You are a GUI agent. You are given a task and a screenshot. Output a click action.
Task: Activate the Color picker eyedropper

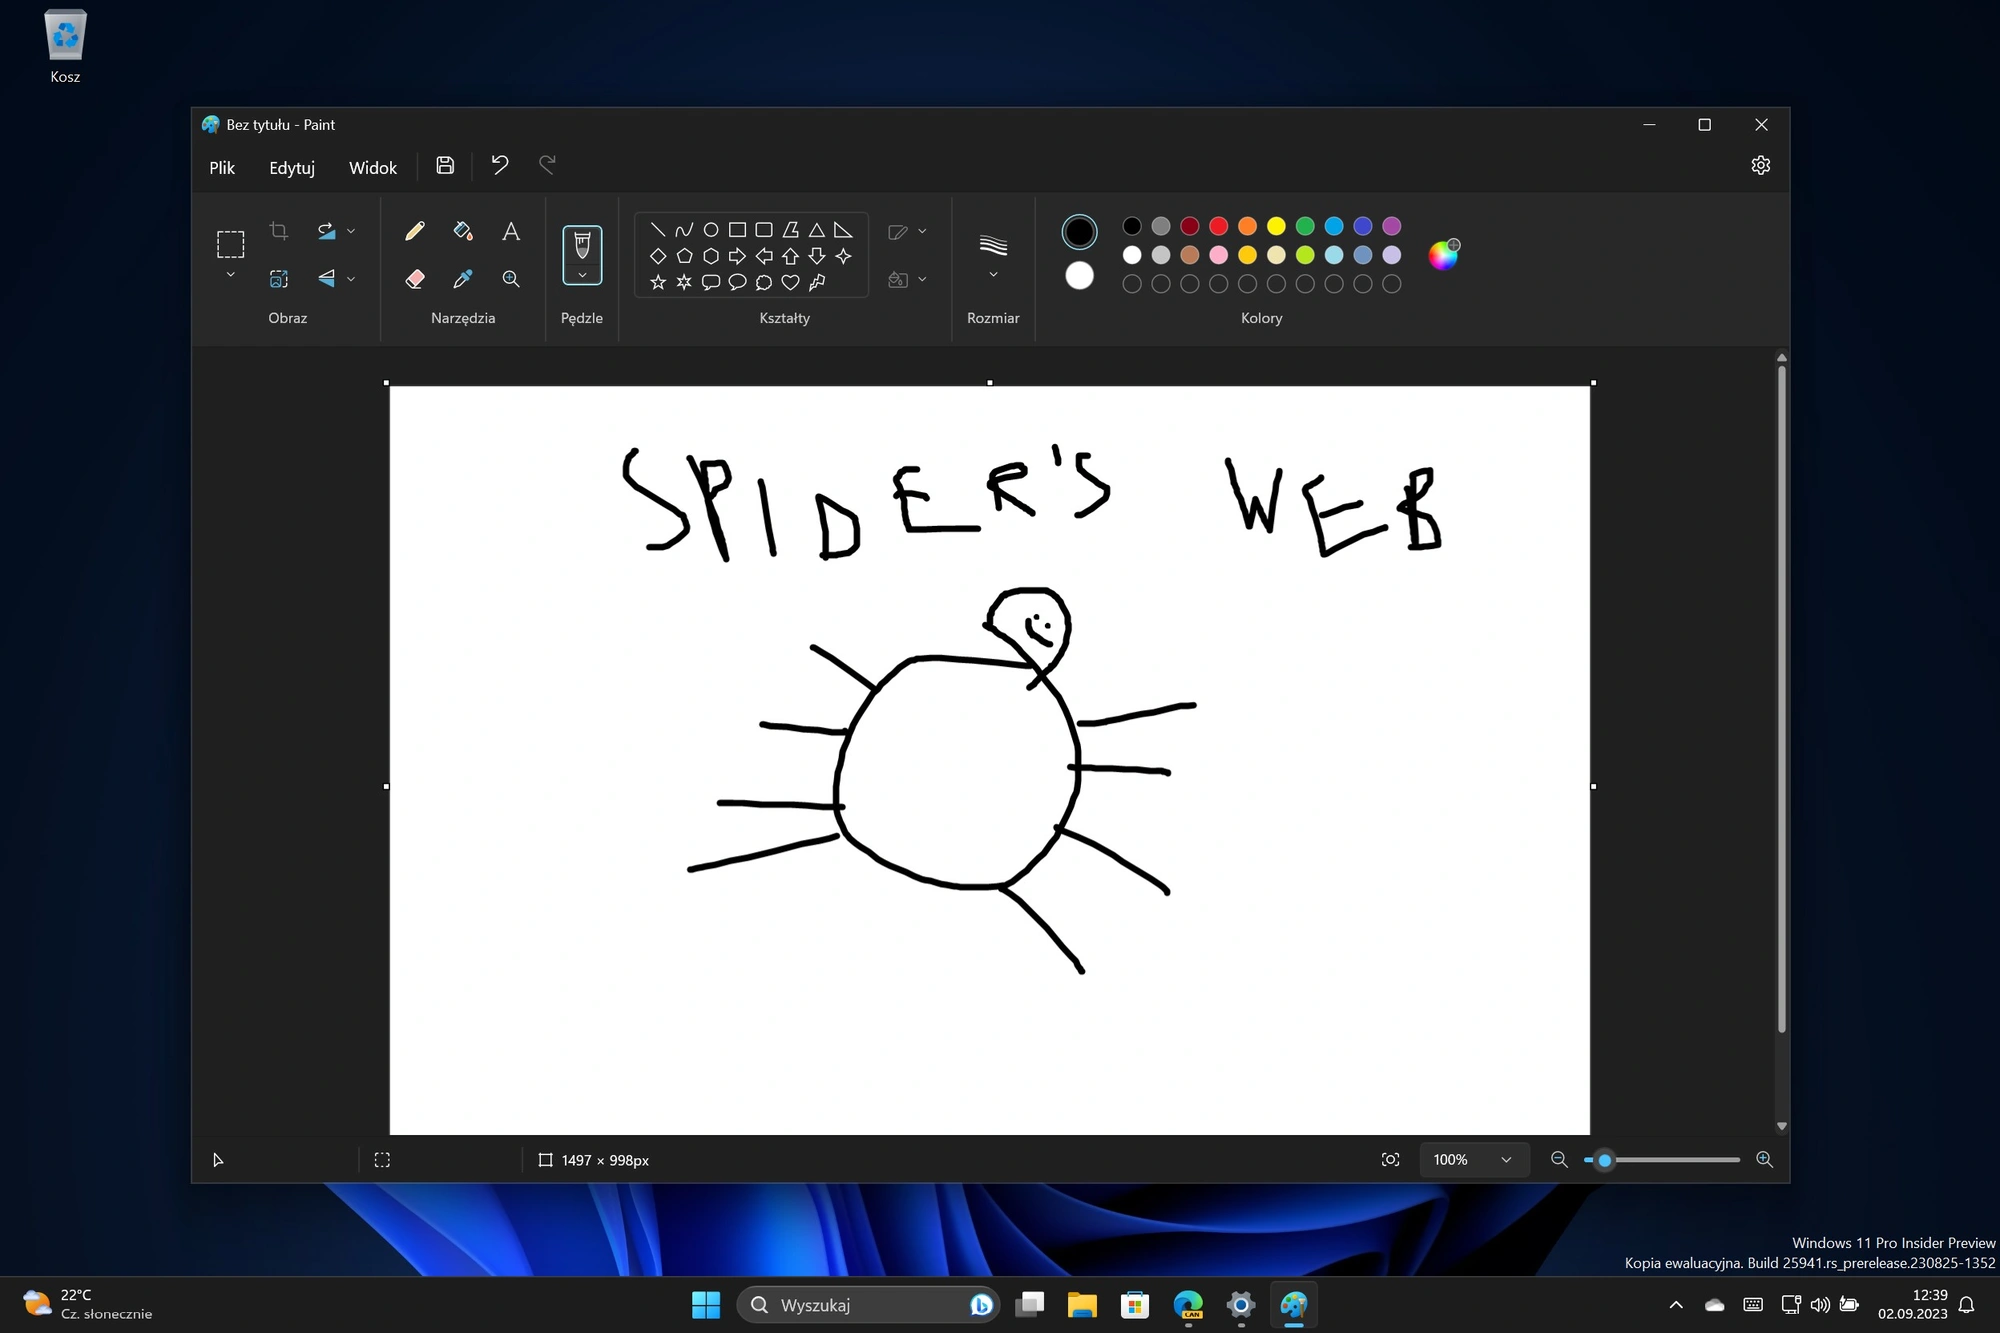coord(463,279)
